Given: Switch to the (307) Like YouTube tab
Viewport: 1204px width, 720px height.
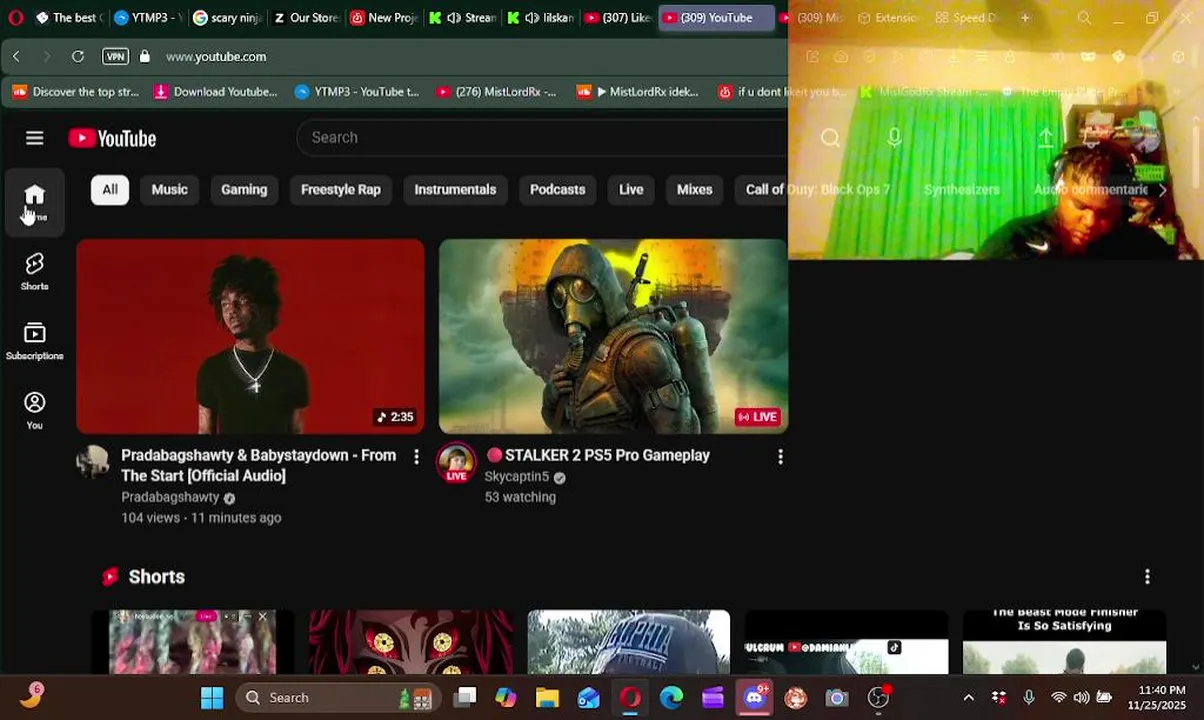Looking at the screenshot, I should click(618, 18).
